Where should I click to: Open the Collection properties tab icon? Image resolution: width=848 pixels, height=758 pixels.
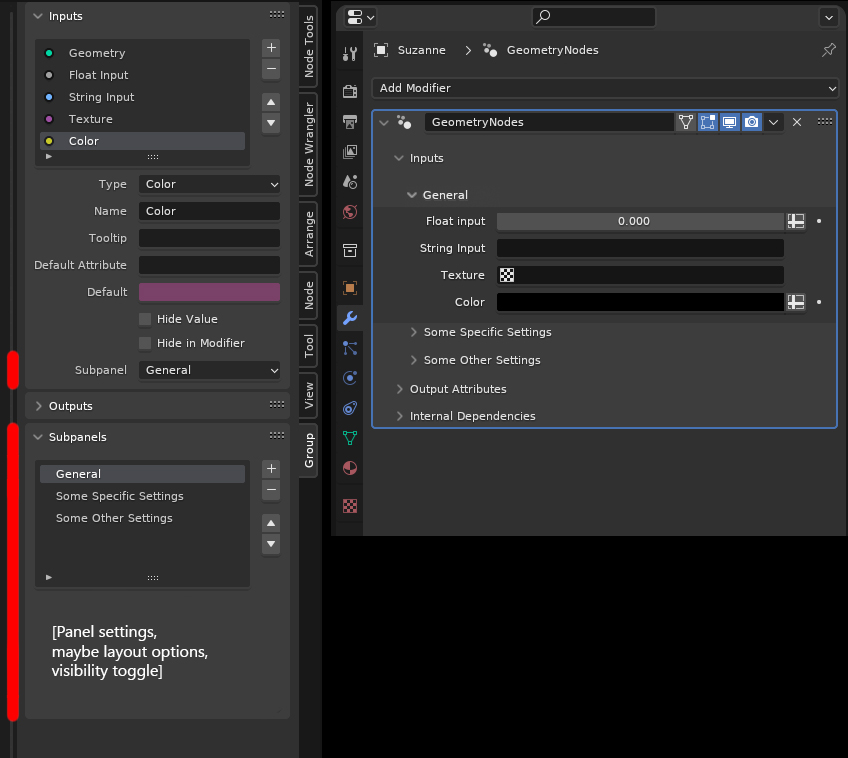350,250
